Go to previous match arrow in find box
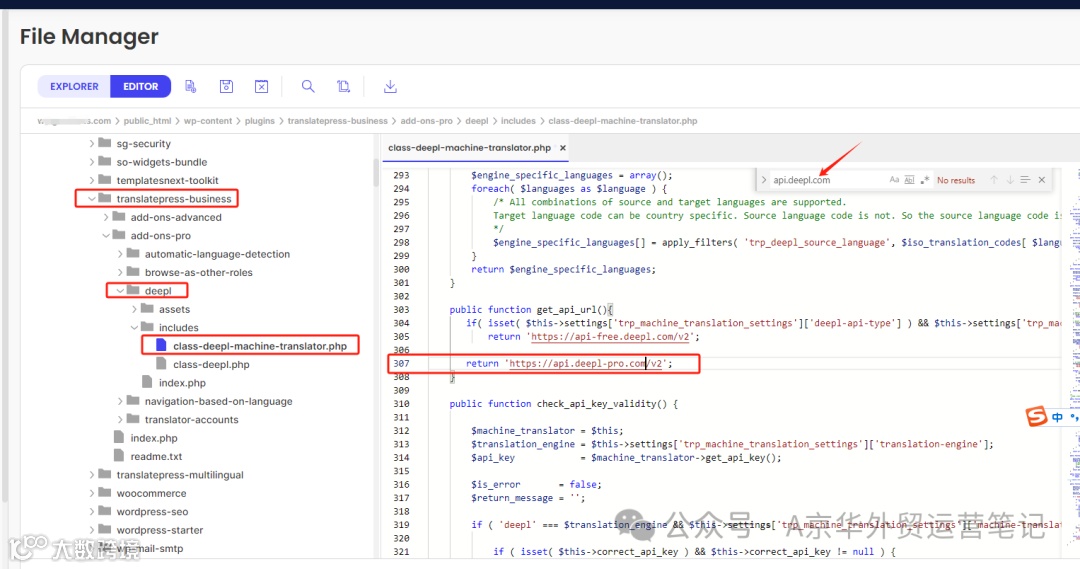The image size is (1080, 569). [x=994, y=180]
